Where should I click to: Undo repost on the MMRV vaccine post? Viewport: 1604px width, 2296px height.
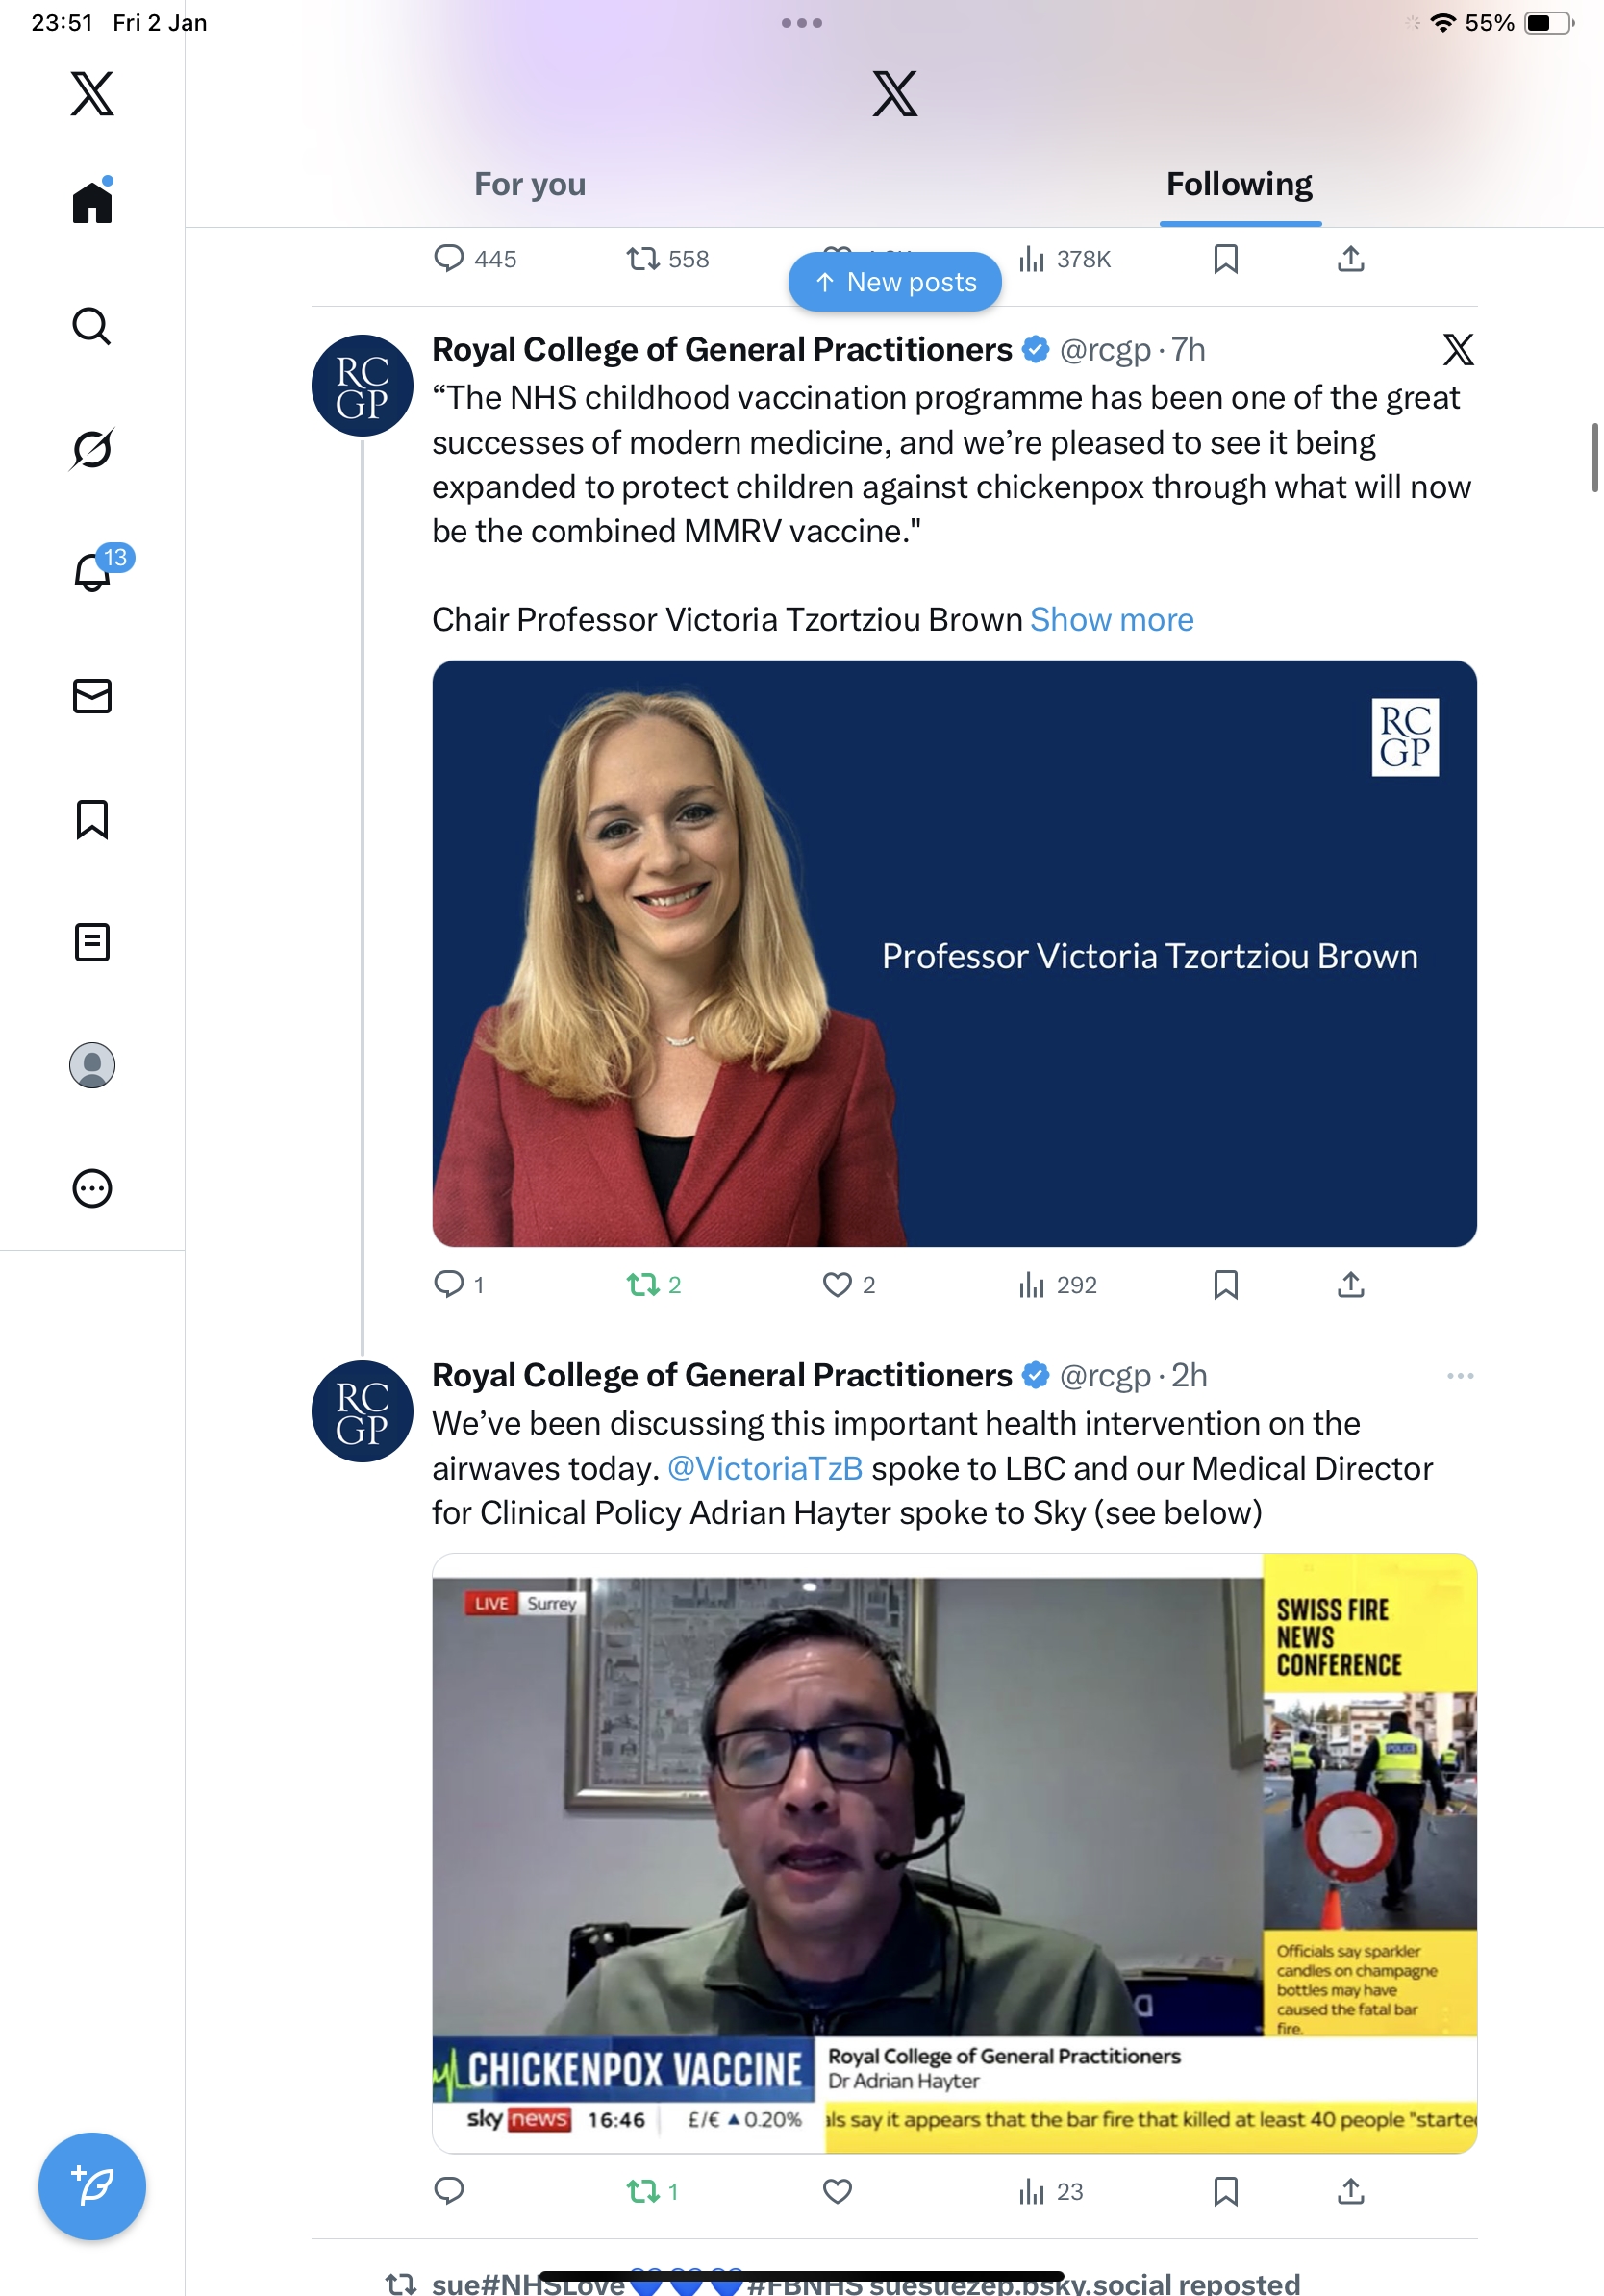click(x=643, y=1284)
